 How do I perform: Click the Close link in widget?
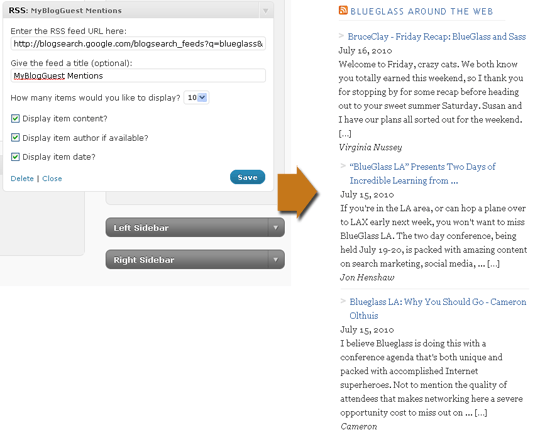tap(52, 179)
